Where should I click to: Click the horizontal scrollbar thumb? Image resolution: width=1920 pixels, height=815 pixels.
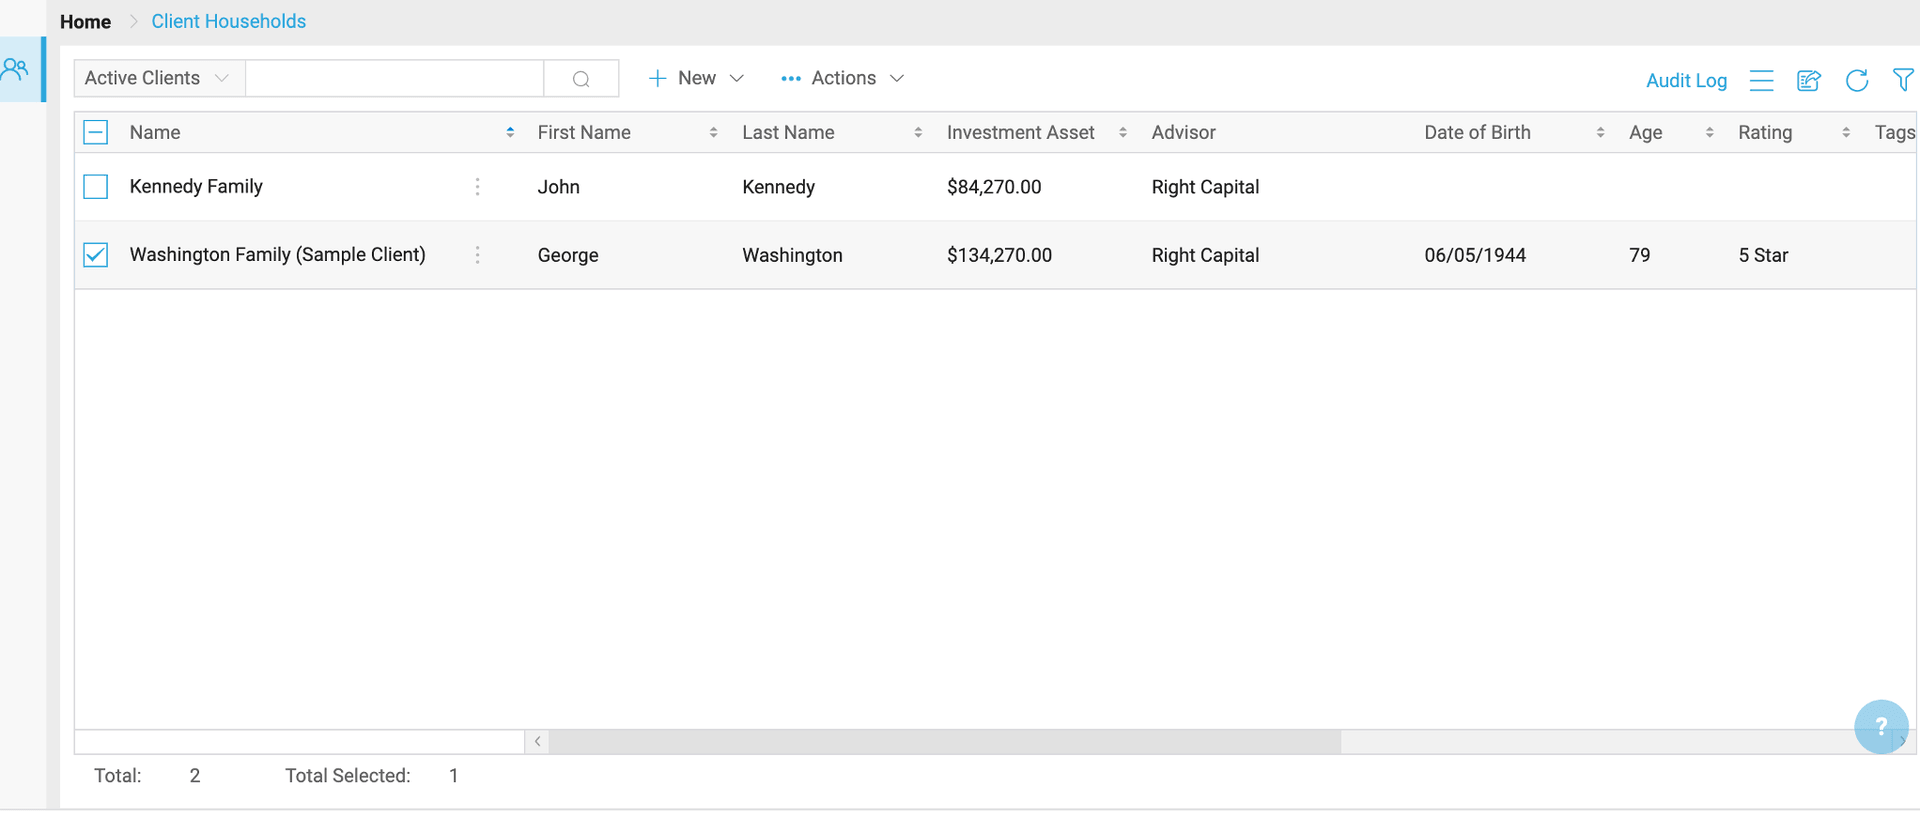[944, 741]
